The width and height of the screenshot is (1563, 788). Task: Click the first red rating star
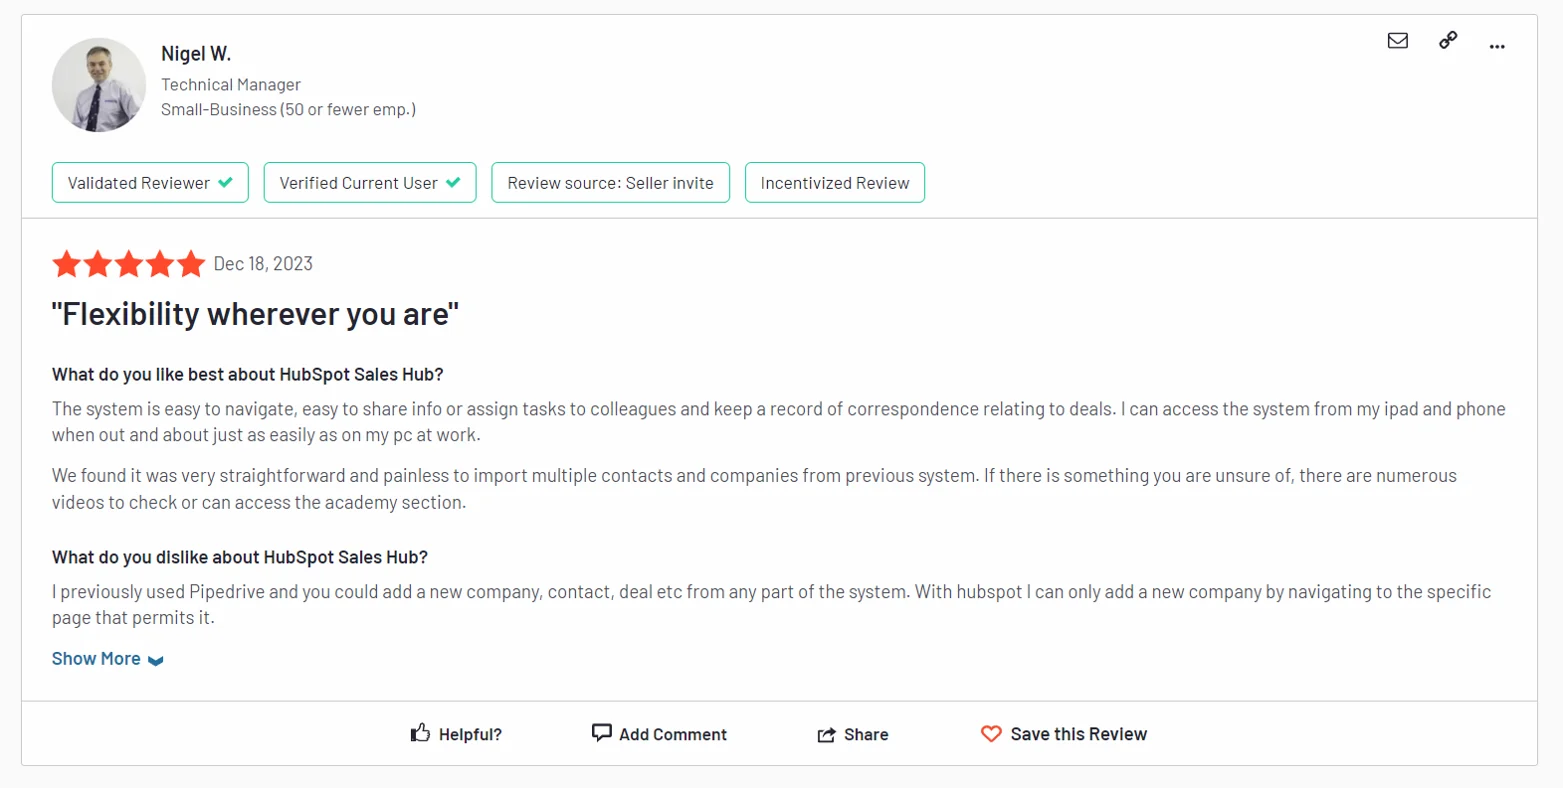tap(66, 263)
